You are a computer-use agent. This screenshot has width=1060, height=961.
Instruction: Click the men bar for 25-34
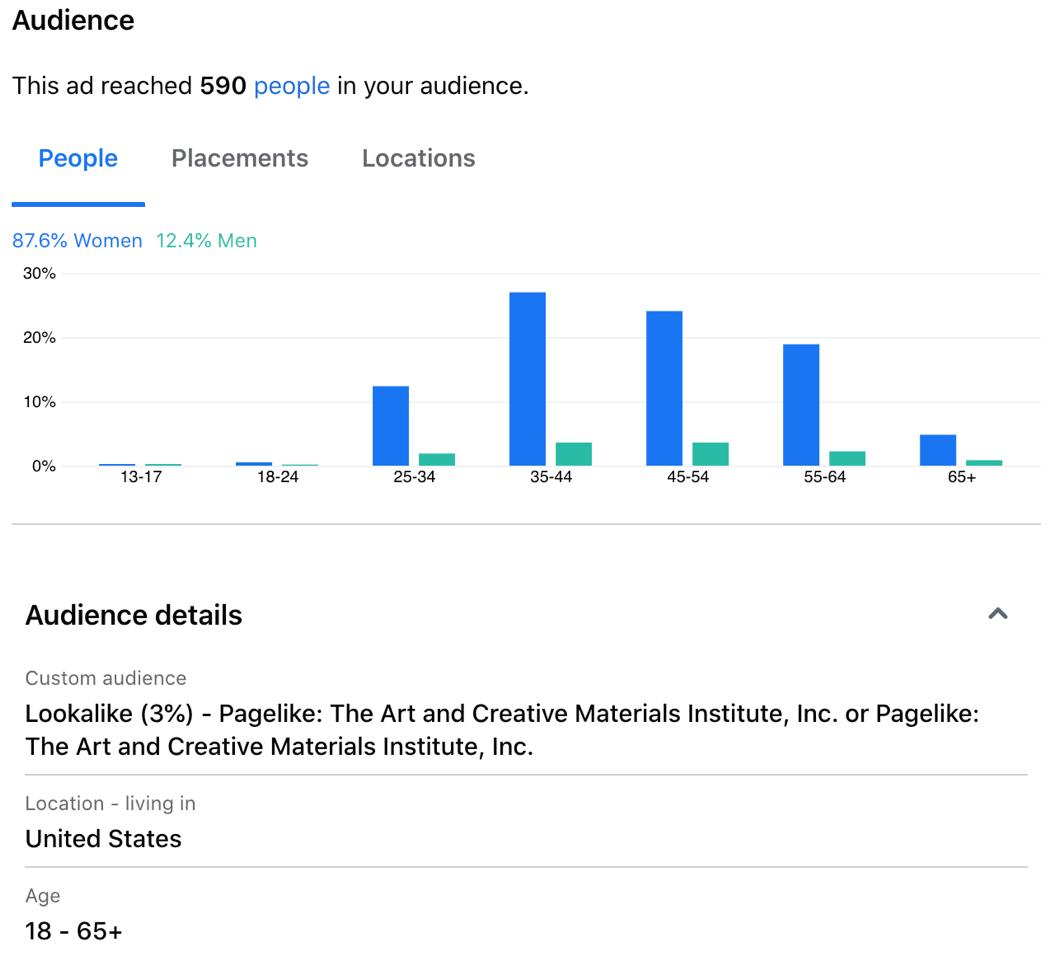pyautogui.click(x=437, y=460)
